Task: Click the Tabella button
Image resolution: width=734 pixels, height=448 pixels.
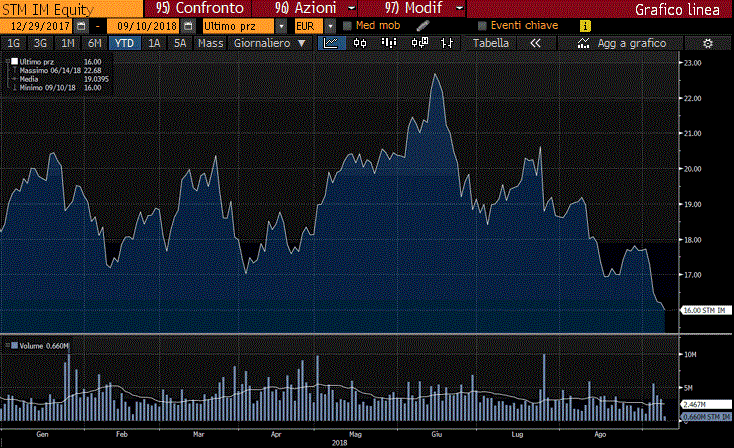Action: pos(491,43)
